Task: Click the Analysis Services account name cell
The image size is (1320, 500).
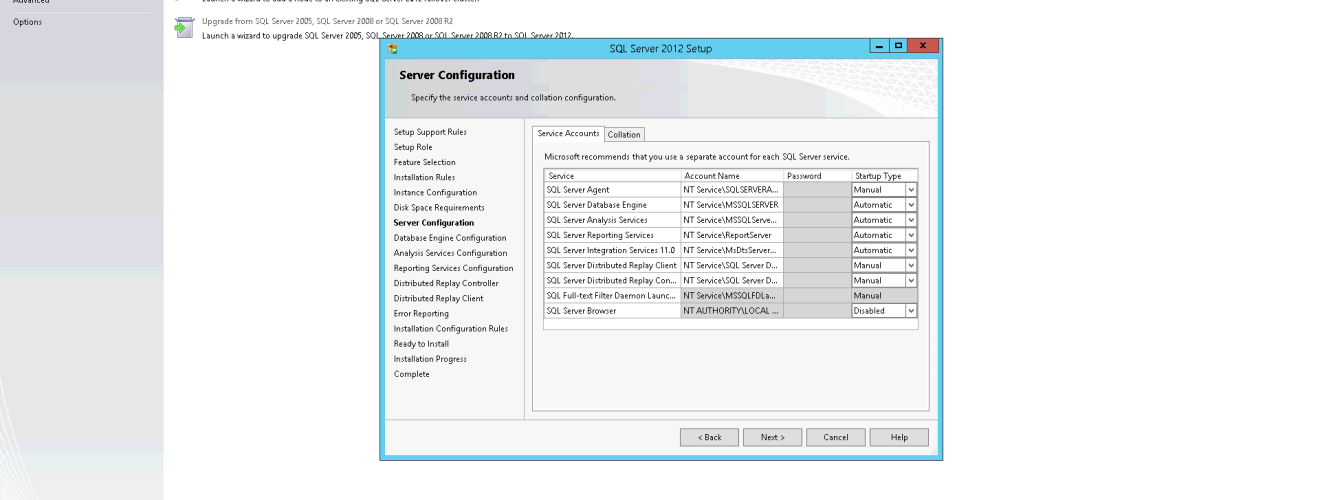Action: (732, 220)
